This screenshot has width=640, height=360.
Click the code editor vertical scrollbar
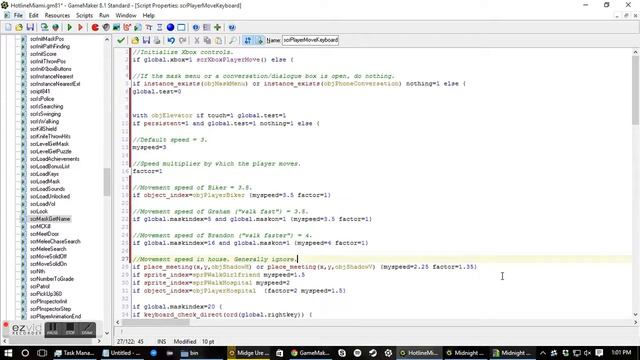(636, 91)
